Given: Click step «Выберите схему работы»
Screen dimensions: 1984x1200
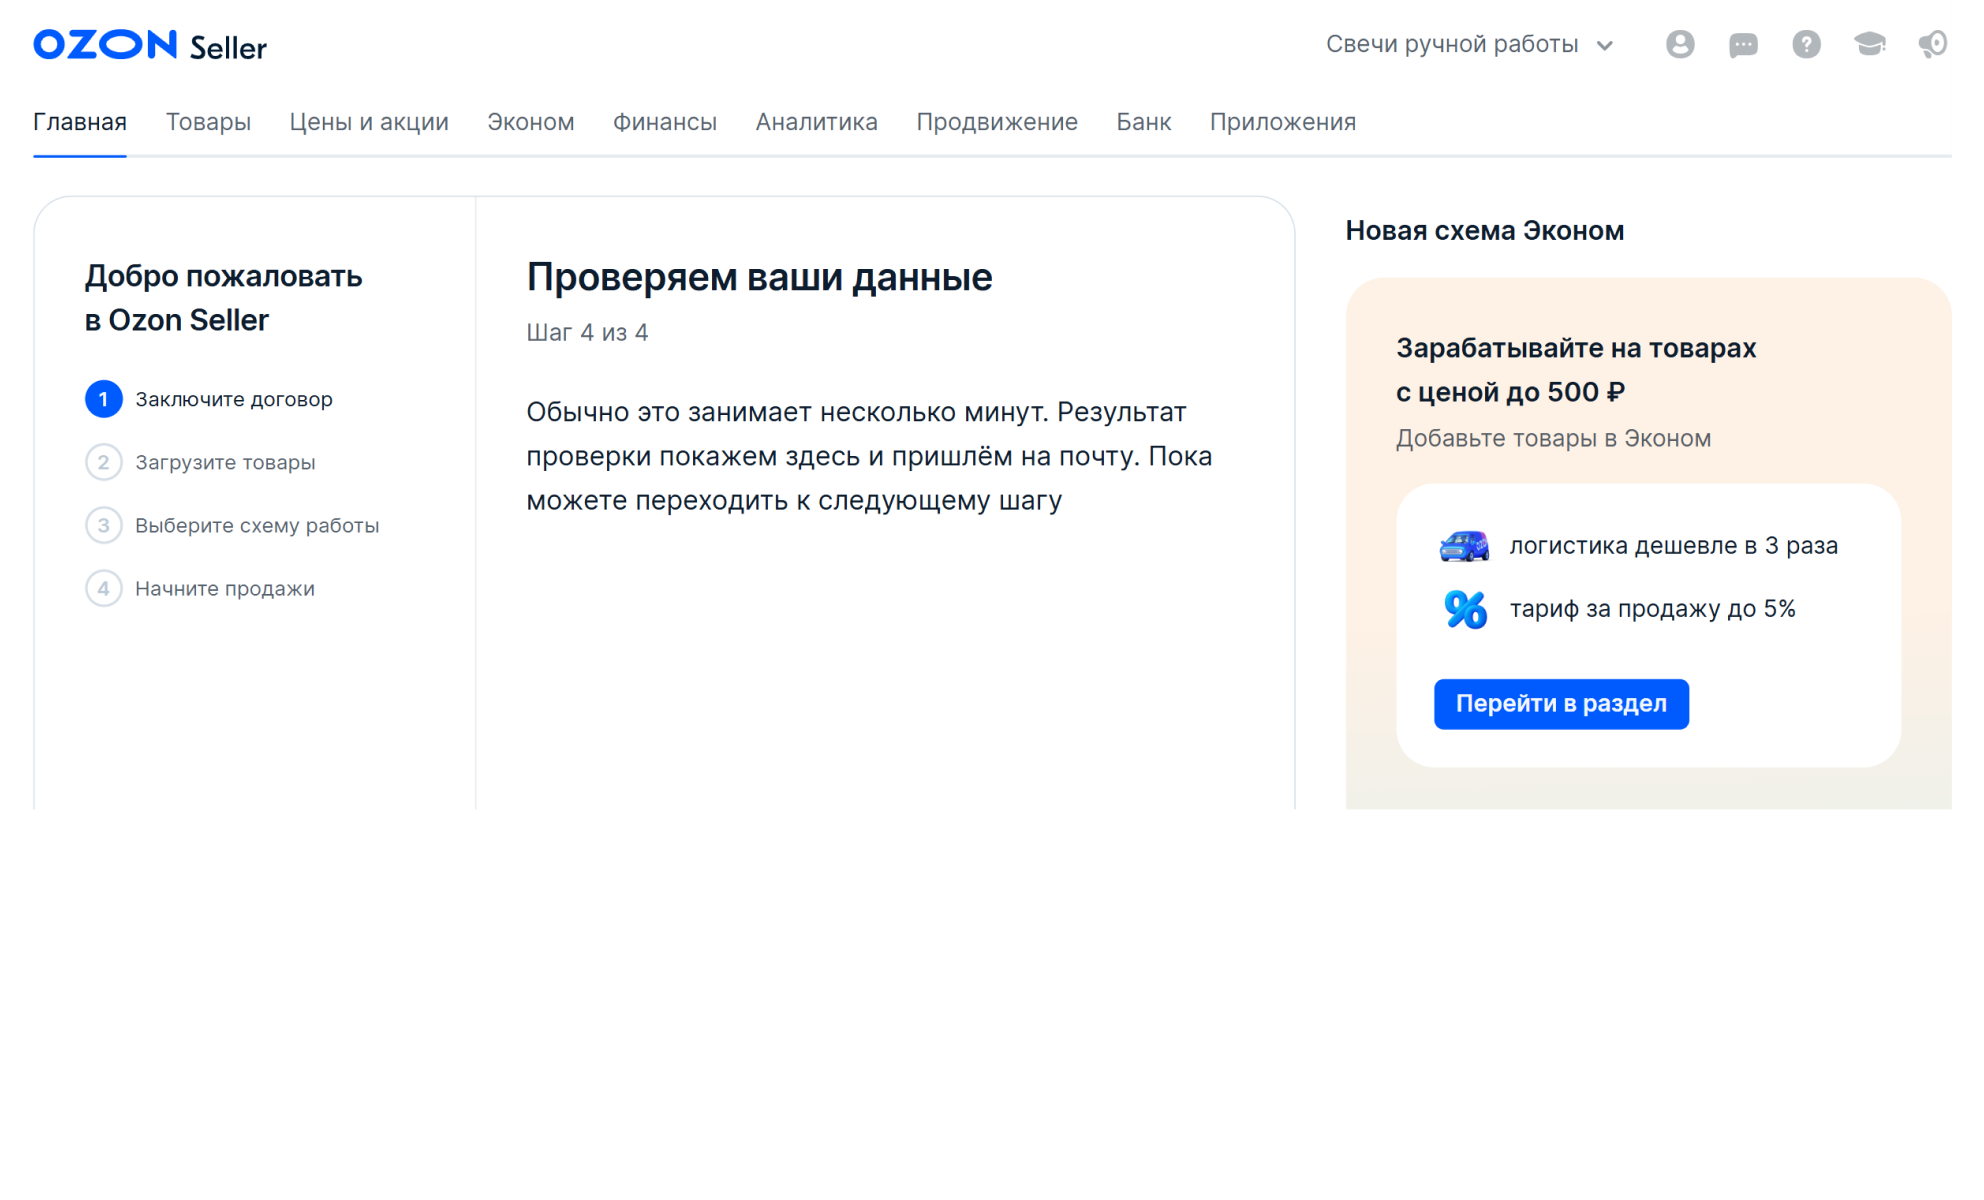Looking at the screenshot, I should point(257,525).
